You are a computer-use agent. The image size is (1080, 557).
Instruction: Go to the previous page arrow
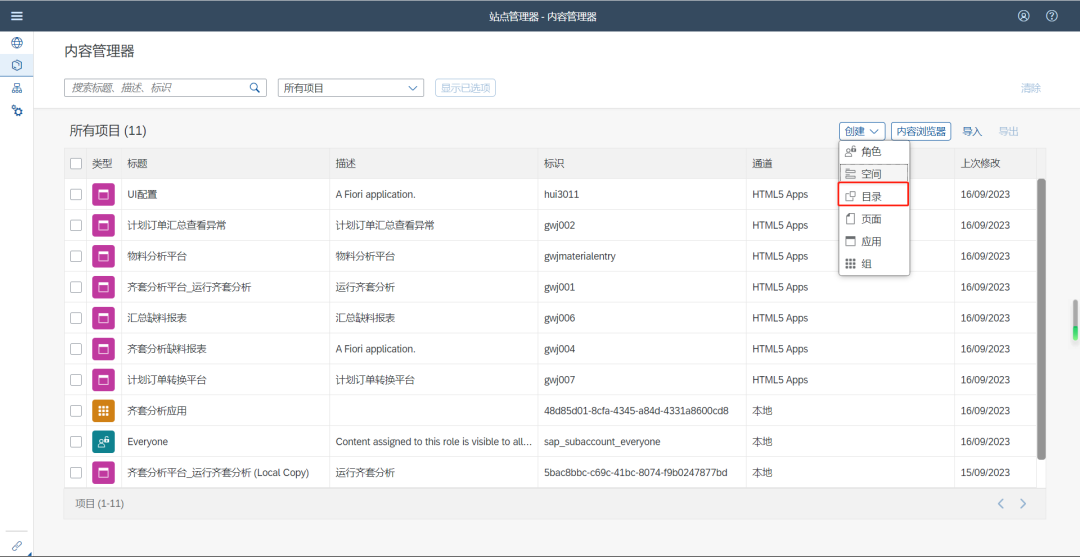pyautogui.click(x=1001, y=504)
